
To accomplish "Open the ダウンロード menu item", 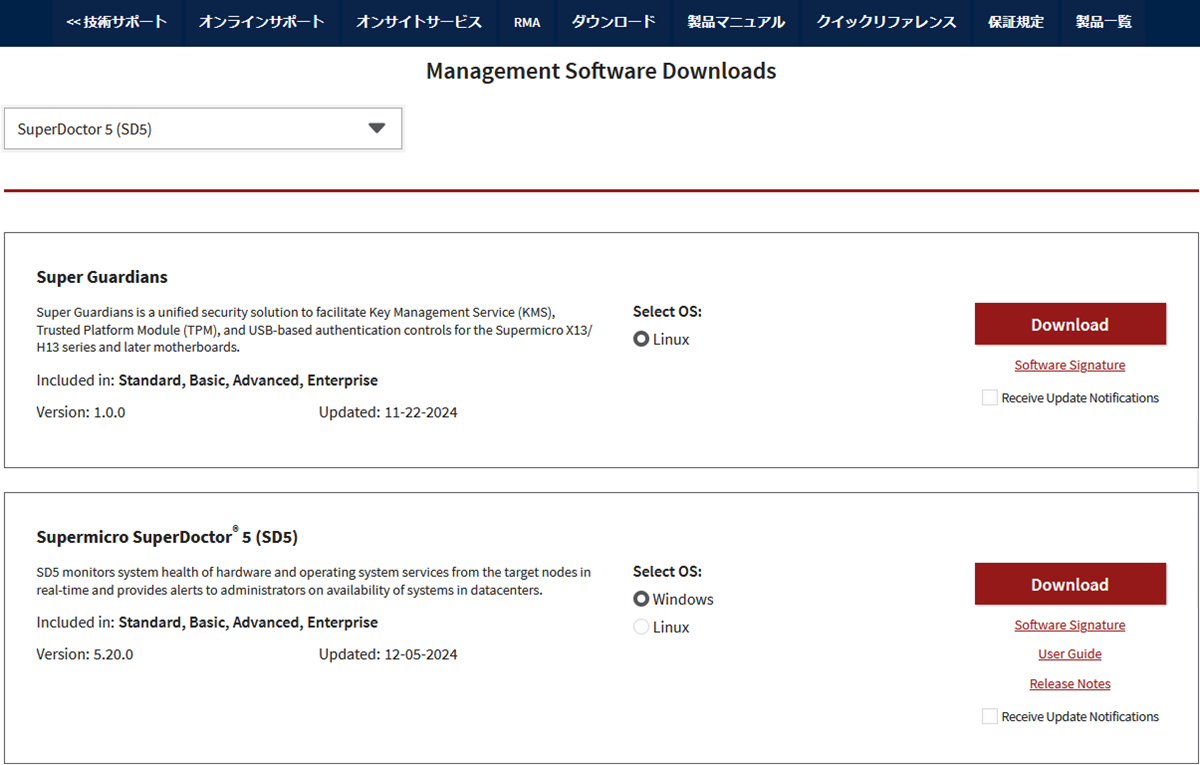I will click(x=614, y=22).
